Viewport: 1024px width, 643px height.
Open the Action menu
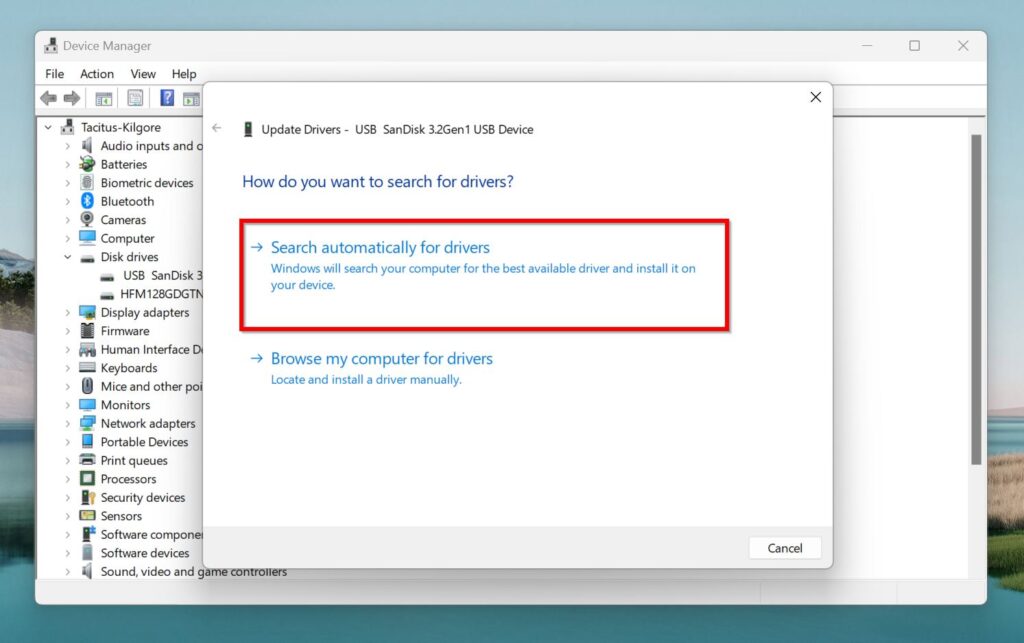(96, 73)
